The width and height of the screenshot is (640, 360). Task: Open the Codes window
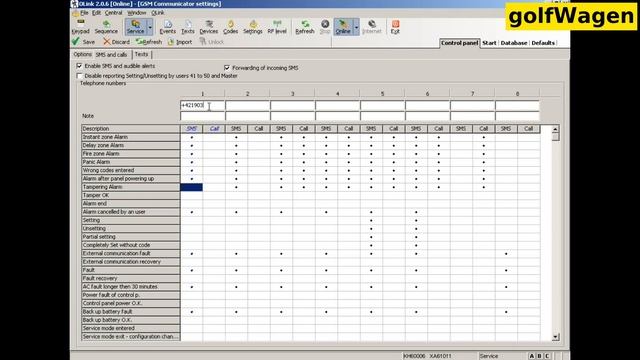[230, 27]
